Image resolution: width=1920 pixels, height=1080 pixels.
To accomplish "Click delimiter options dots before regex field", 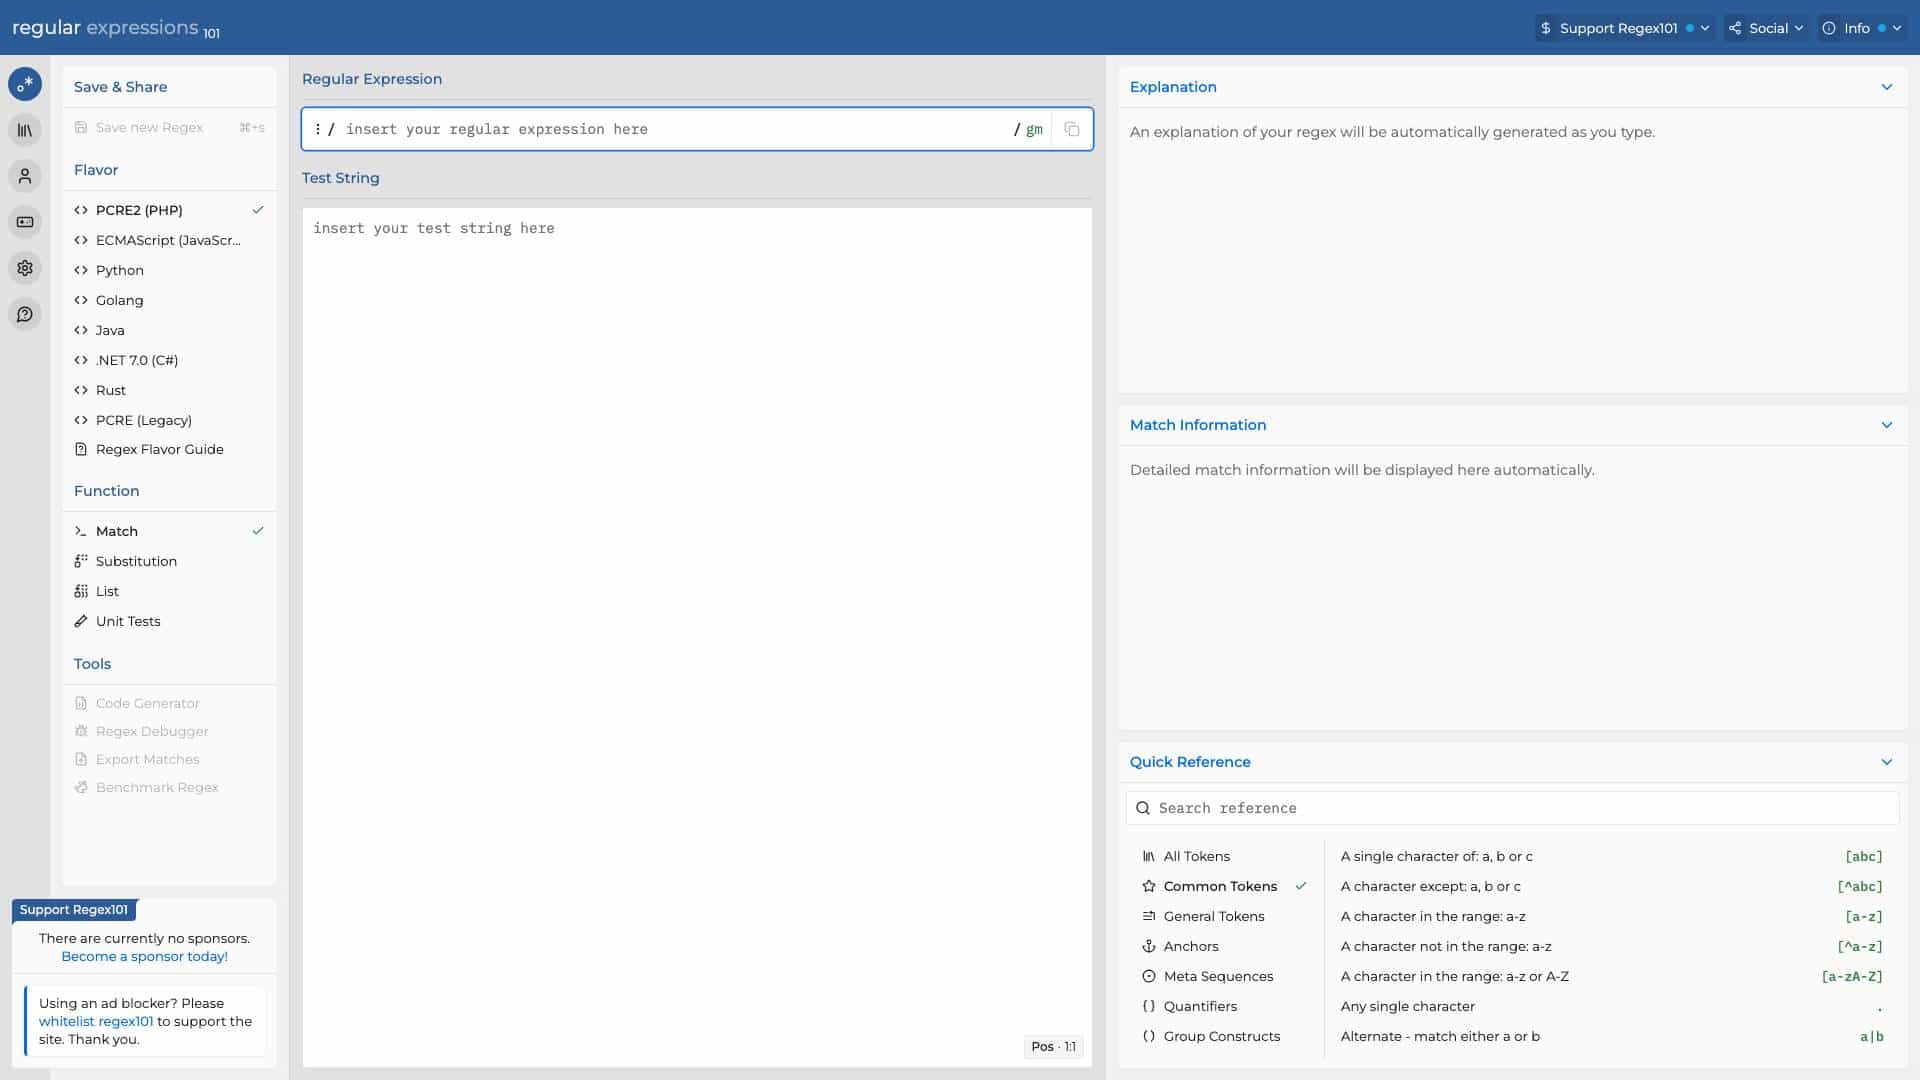I will pyautogui.click(x=317, y=129).
